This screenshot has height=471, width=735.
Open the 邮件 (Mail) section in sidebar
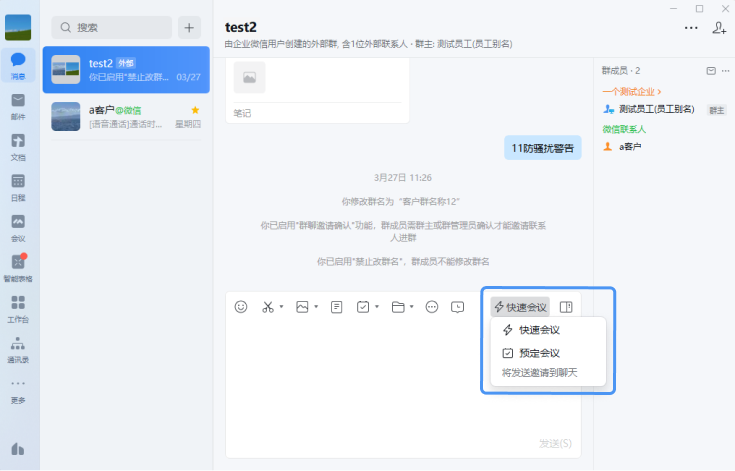pyautogui.click(x=18, y=105)
